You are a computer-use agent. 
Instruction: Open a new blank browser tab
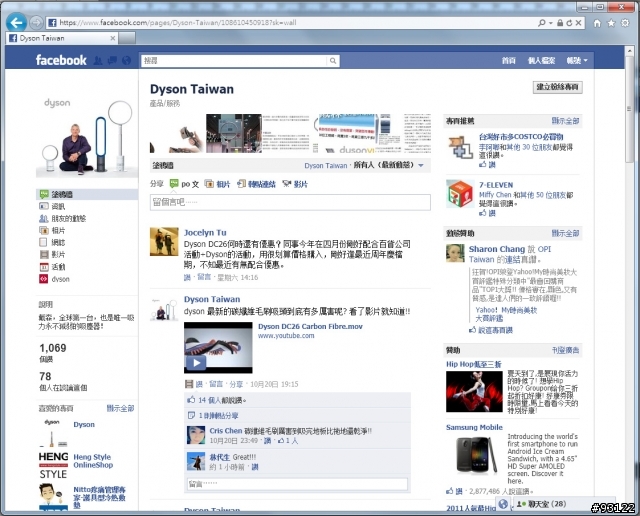click(127, 38)
